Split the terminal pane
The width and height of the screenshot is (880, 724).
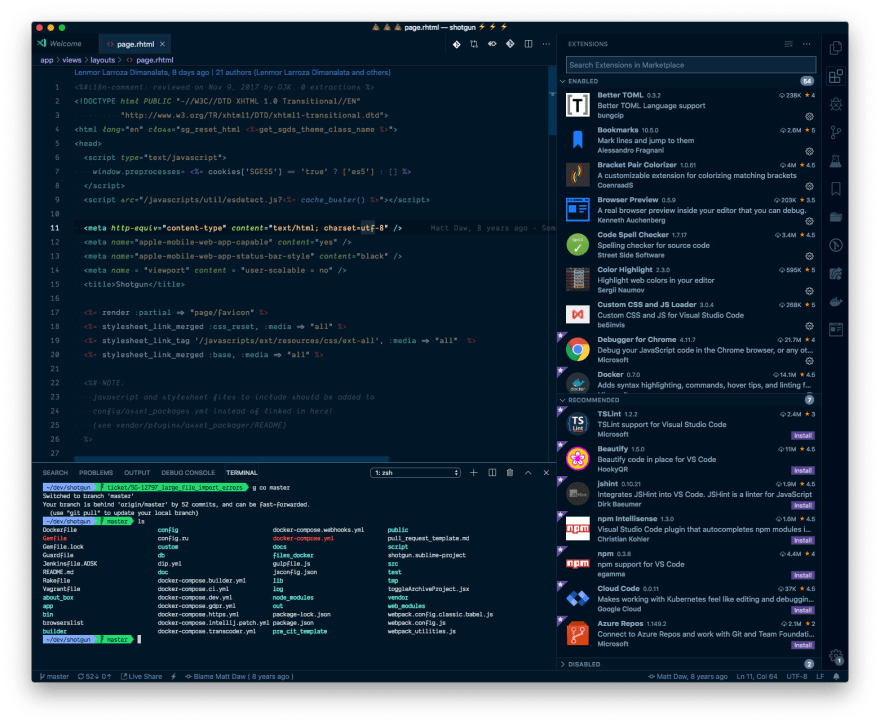point(492,473)
